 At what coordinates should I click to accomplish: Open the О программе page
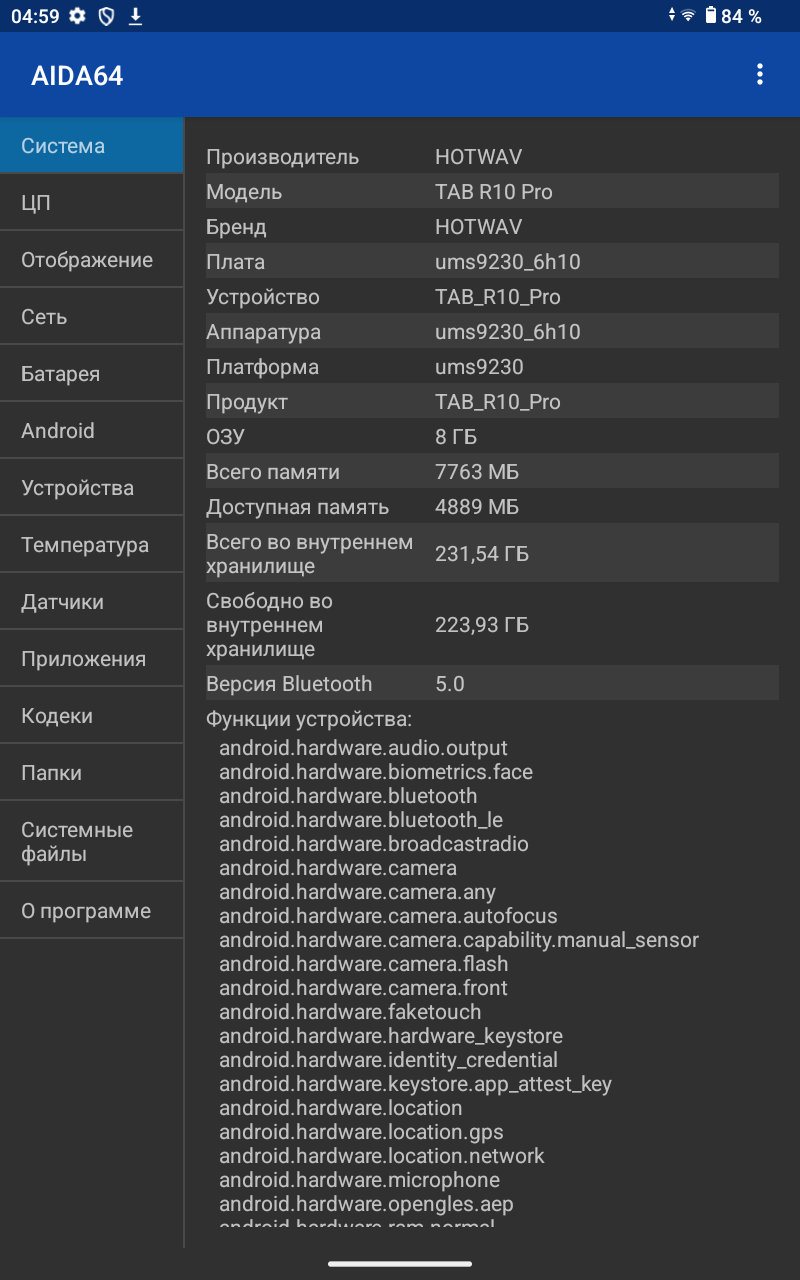click(91, 911)
